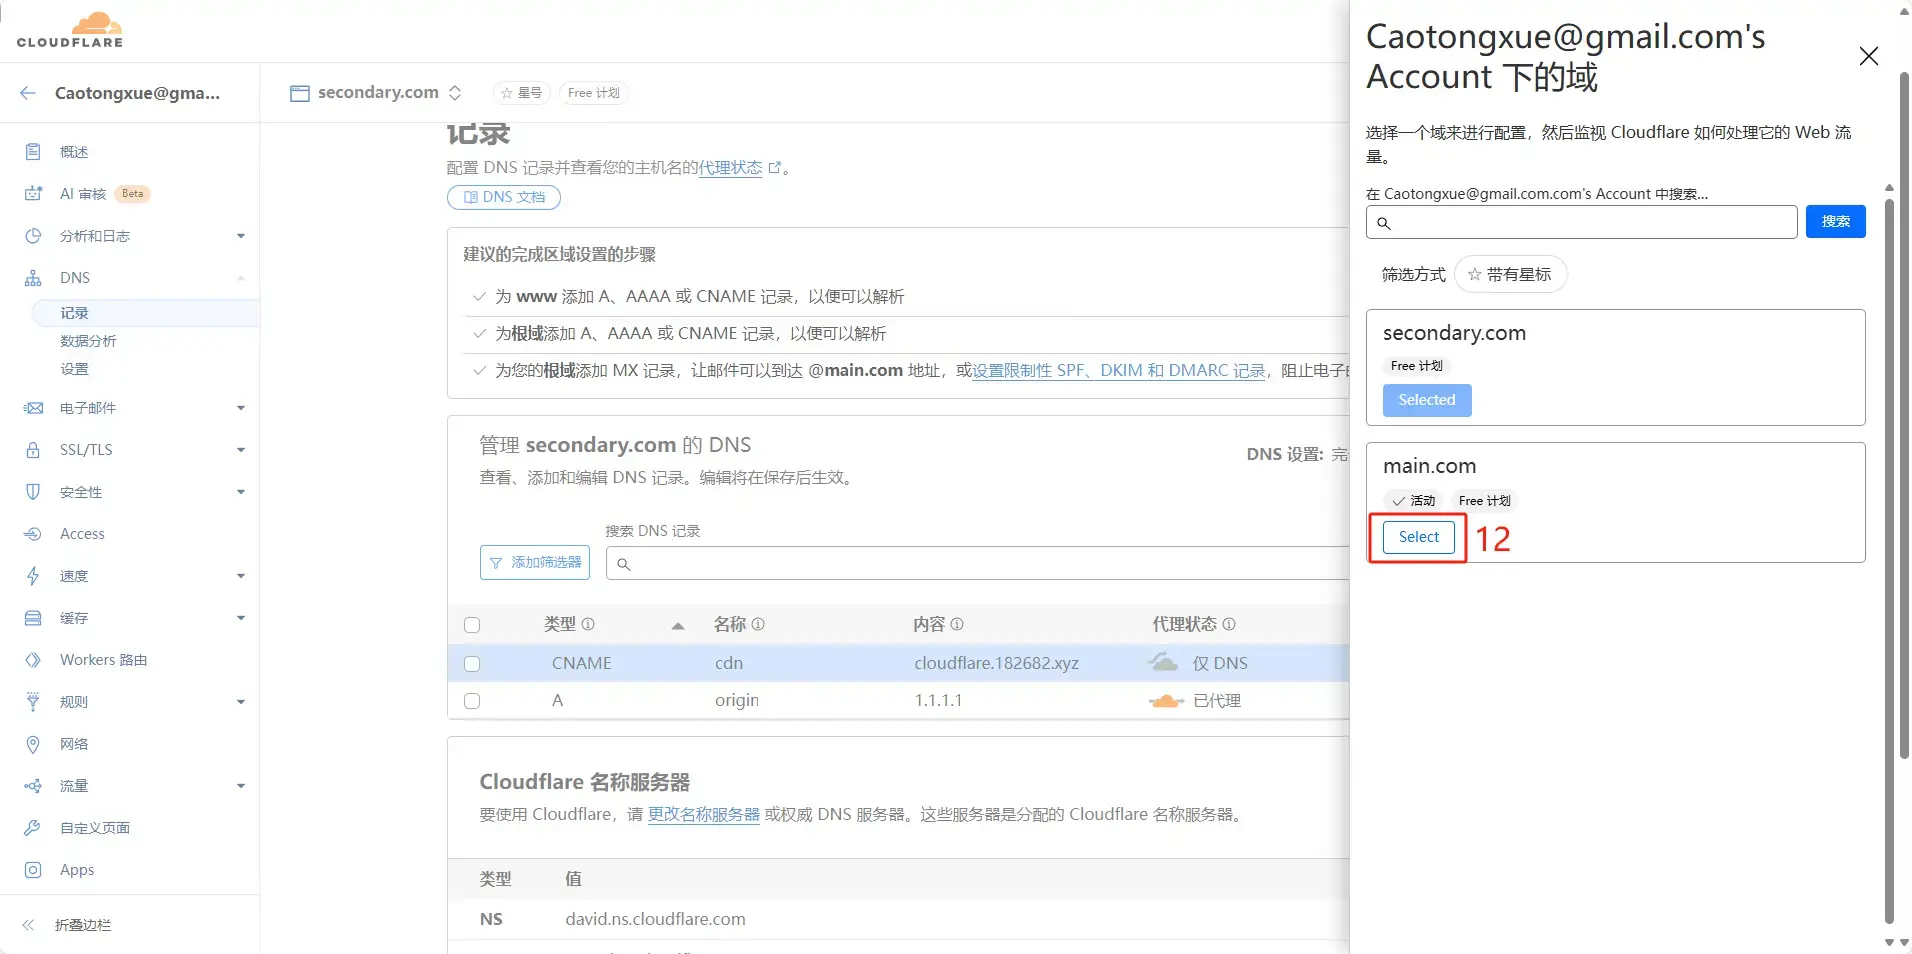Click the Cloudflare logo
Screen dimensions: 1912x954
pyautogui.click(x=70, y=30)
